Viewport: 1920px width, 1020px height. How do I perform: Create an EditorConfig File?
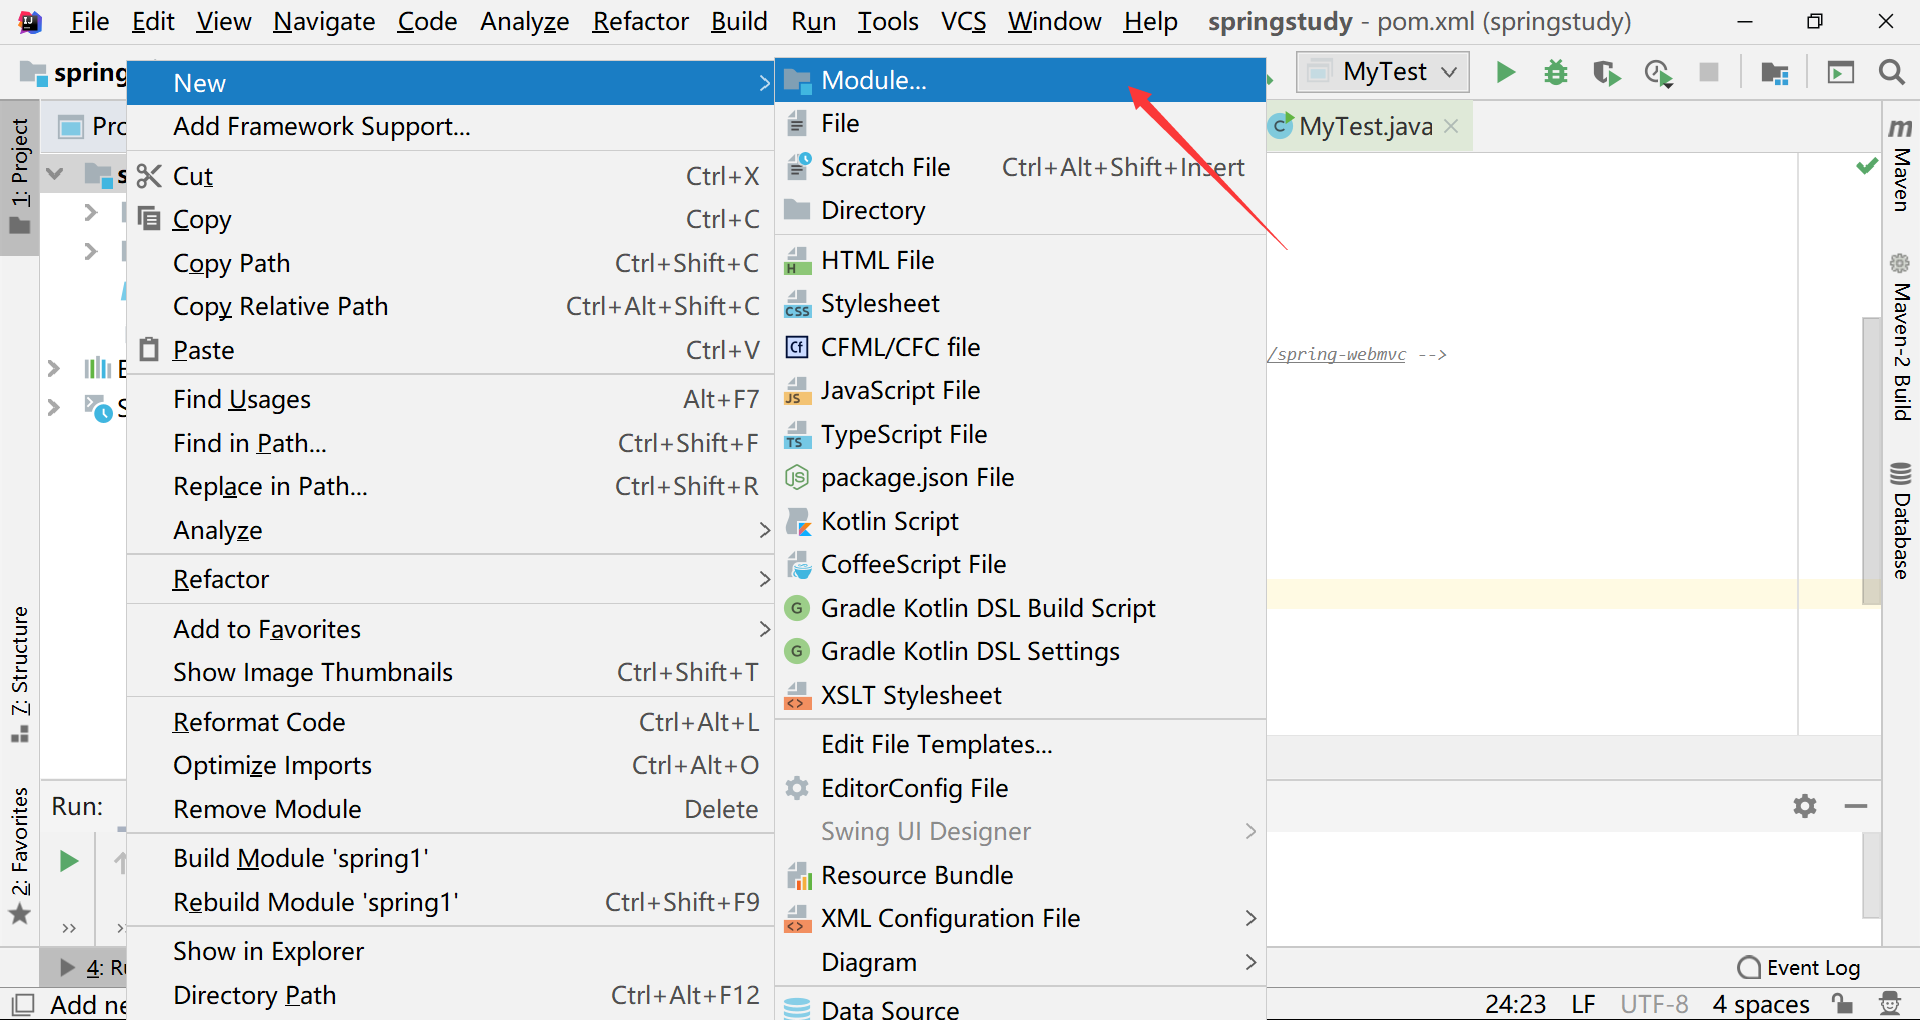[1021, 788]
